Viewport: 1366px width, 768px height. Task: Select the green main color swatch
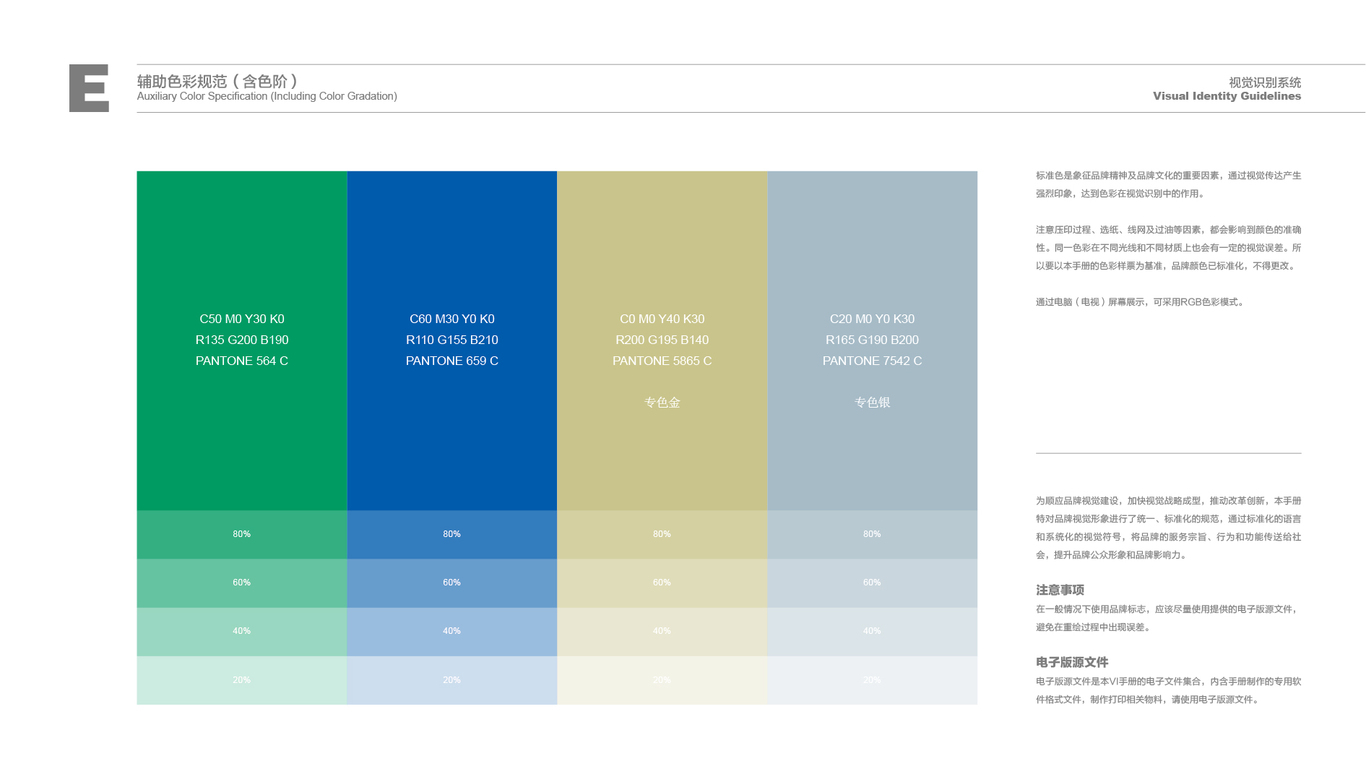tap(242, 340)
